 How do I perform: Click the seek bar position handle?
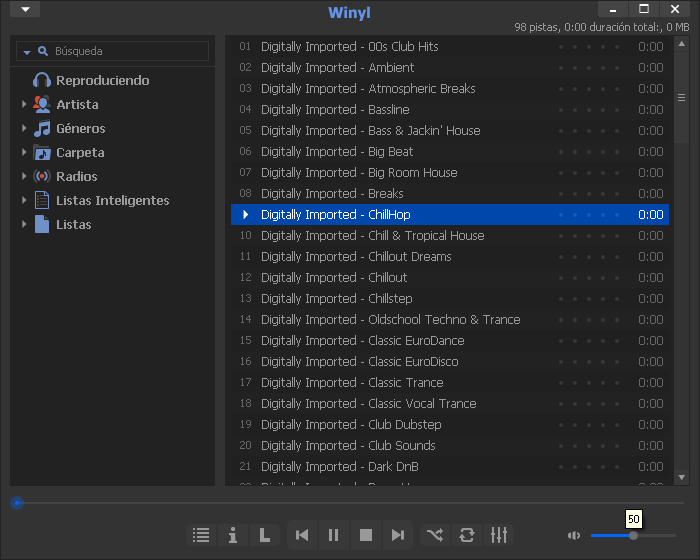pyautogui.click(x=17, y=503)
